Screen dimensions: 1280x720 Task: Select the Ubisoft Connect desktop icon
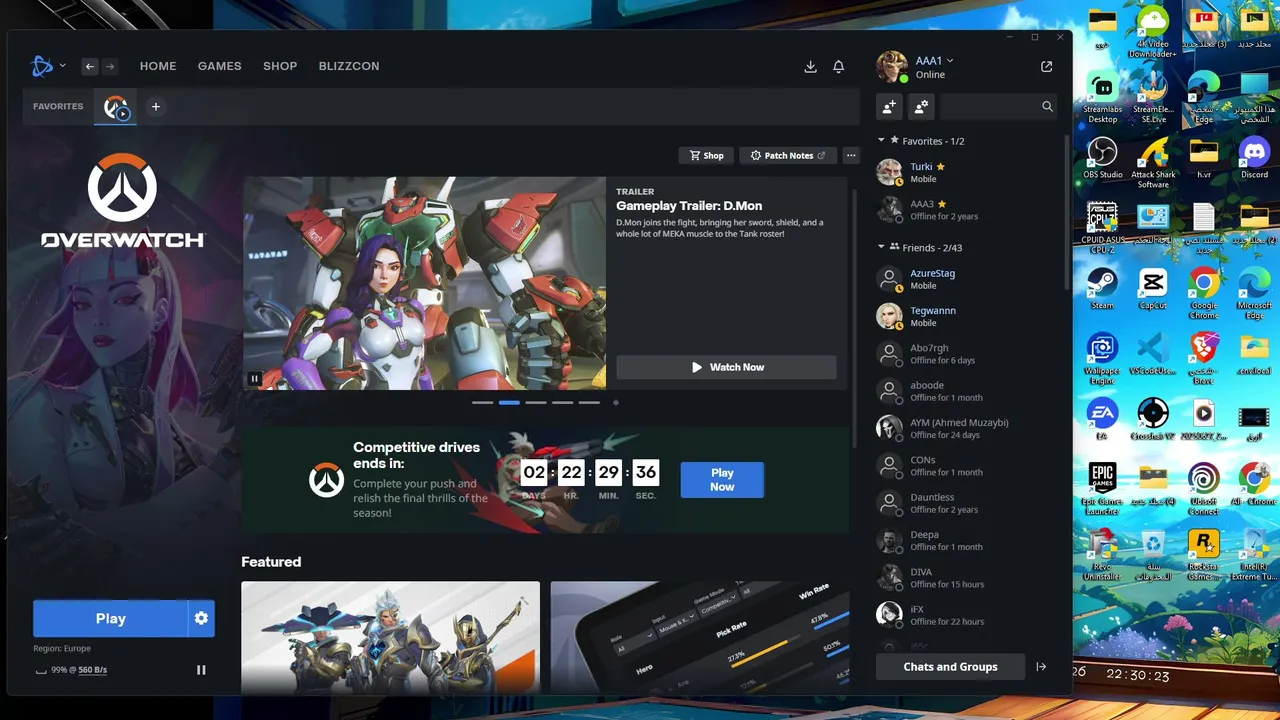(1204, 488)
